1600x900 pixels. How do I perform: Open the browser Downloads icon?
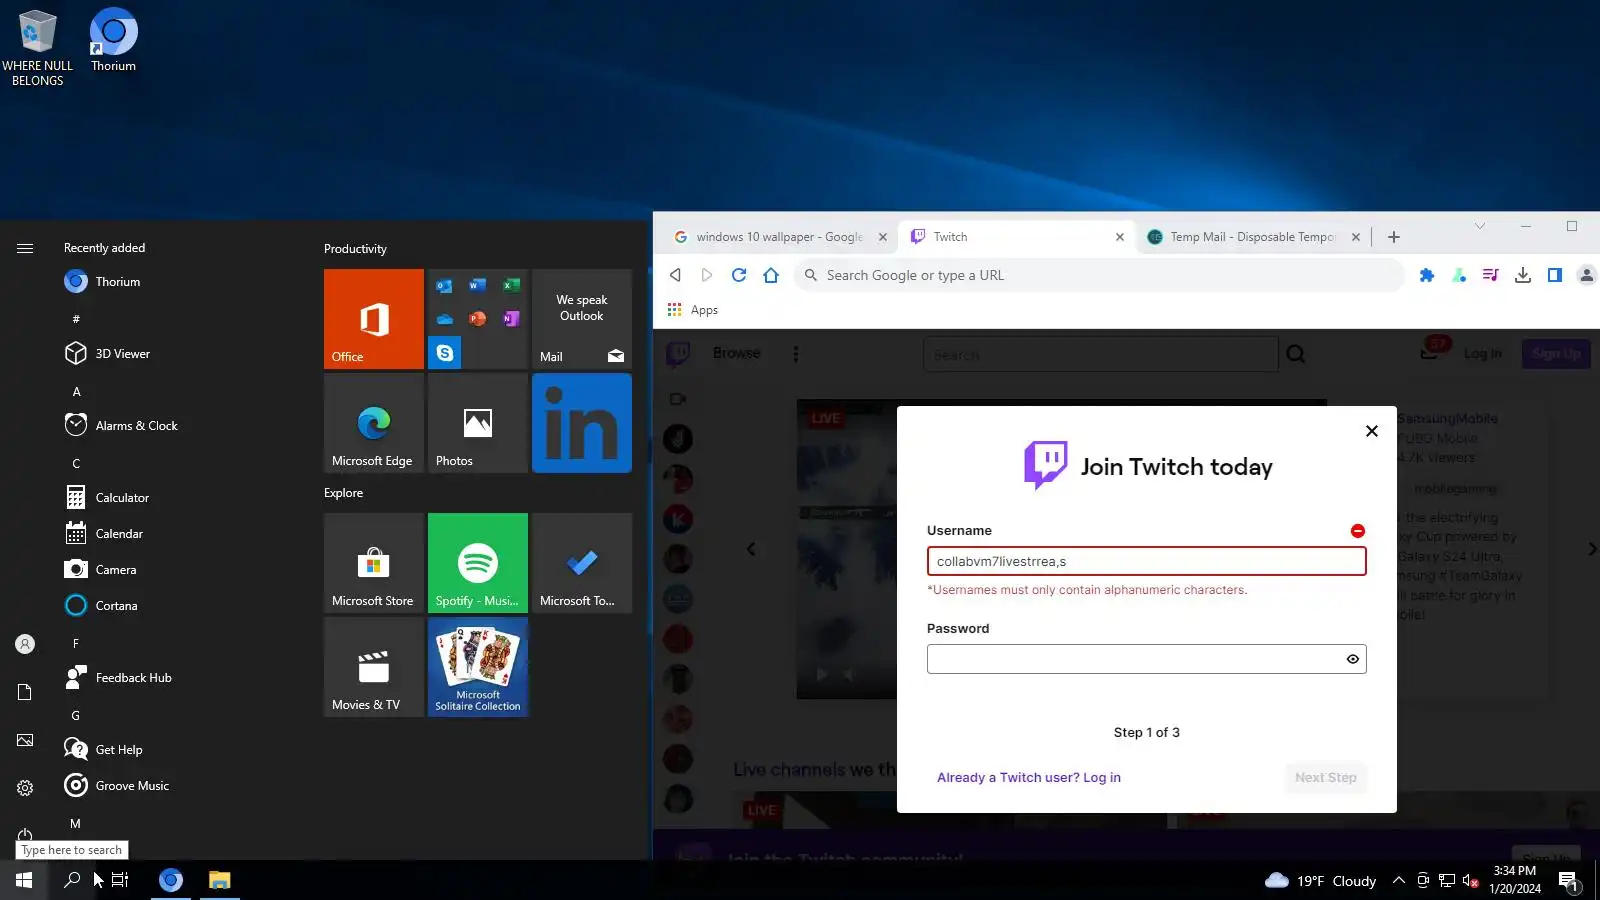coord(1523,275)
